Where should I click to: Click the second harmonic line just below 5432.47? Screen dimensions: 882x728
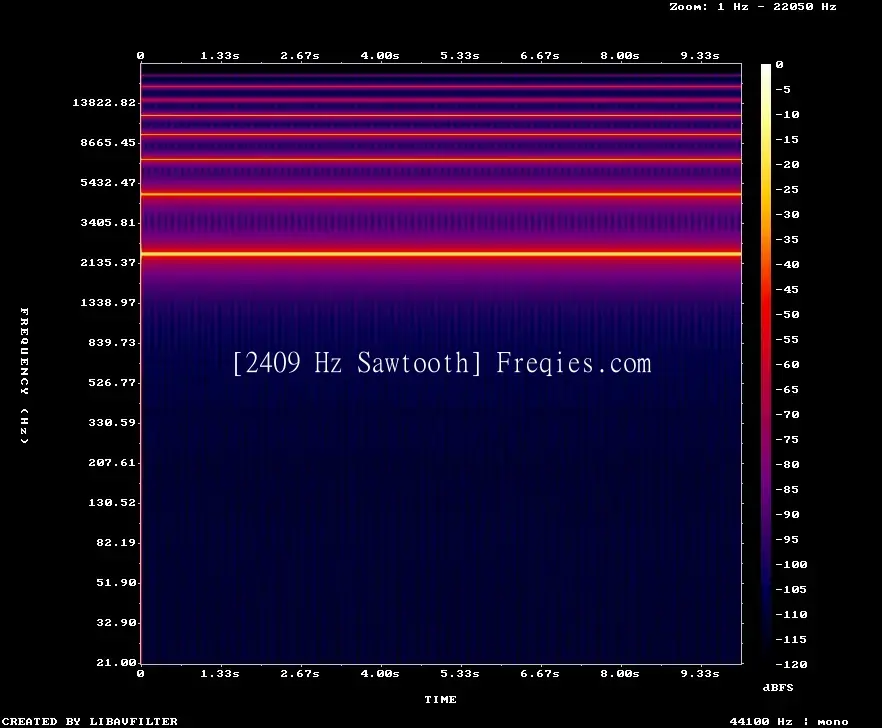click(x=441, y=194)
